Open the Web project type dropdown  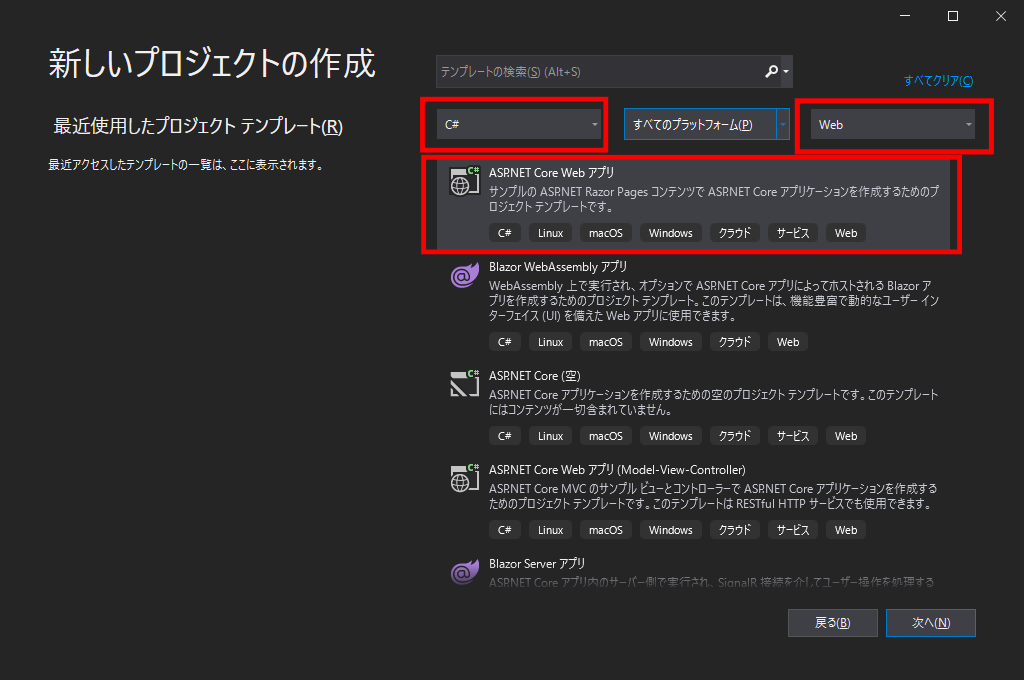893,125
